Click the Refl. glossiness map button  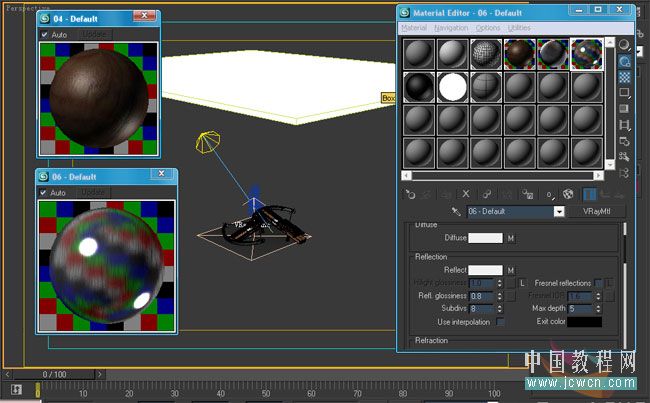tap(511, 296)
